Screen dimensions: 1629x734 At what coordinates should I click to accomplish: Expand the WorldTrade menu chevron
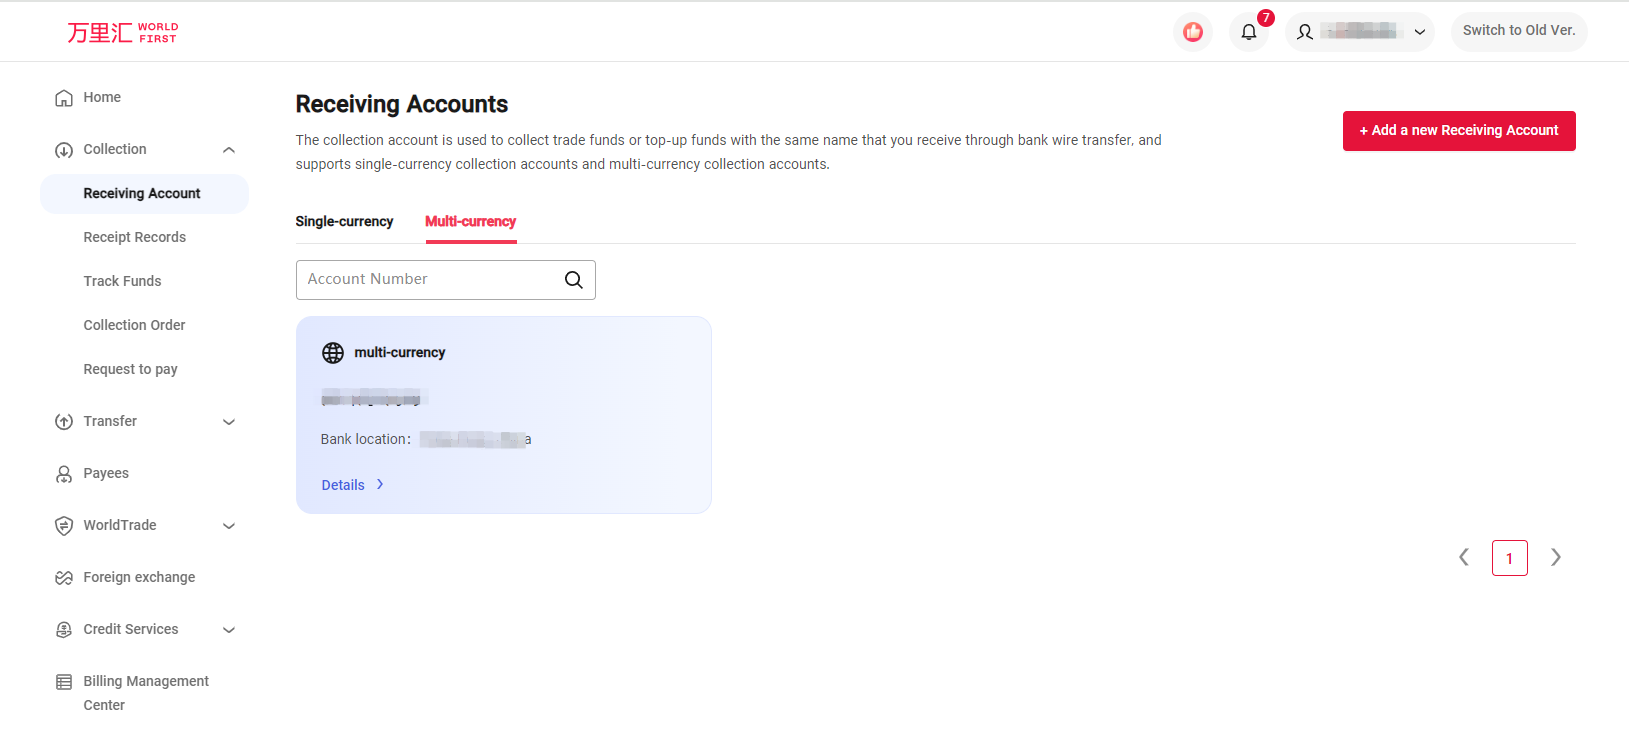click(229, 526)
